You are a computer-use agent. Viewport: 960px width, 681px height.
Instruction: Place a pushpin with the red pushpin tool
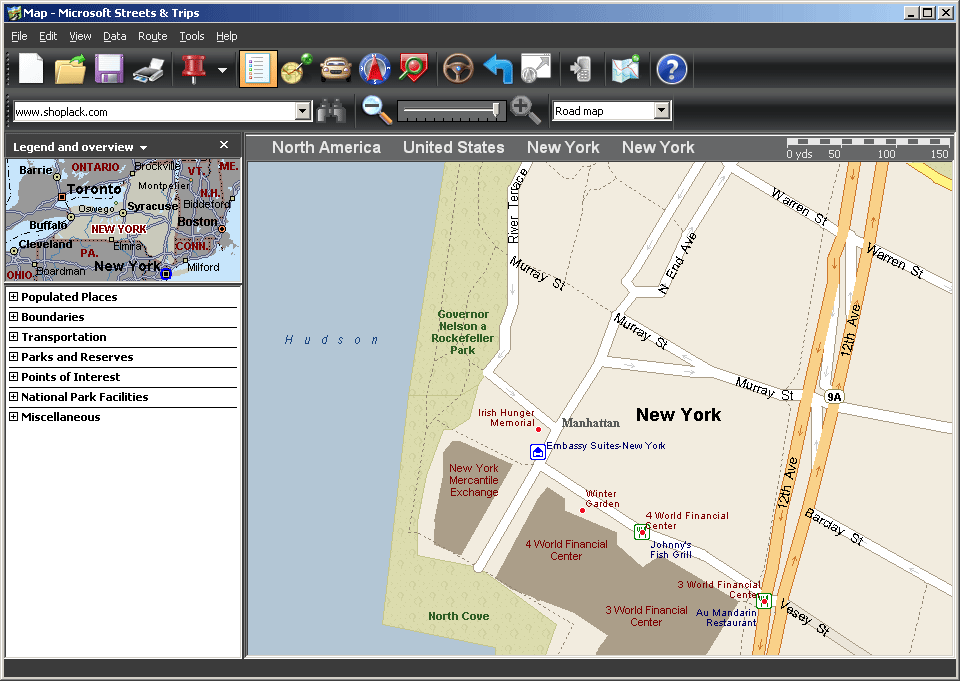(193, 69)
